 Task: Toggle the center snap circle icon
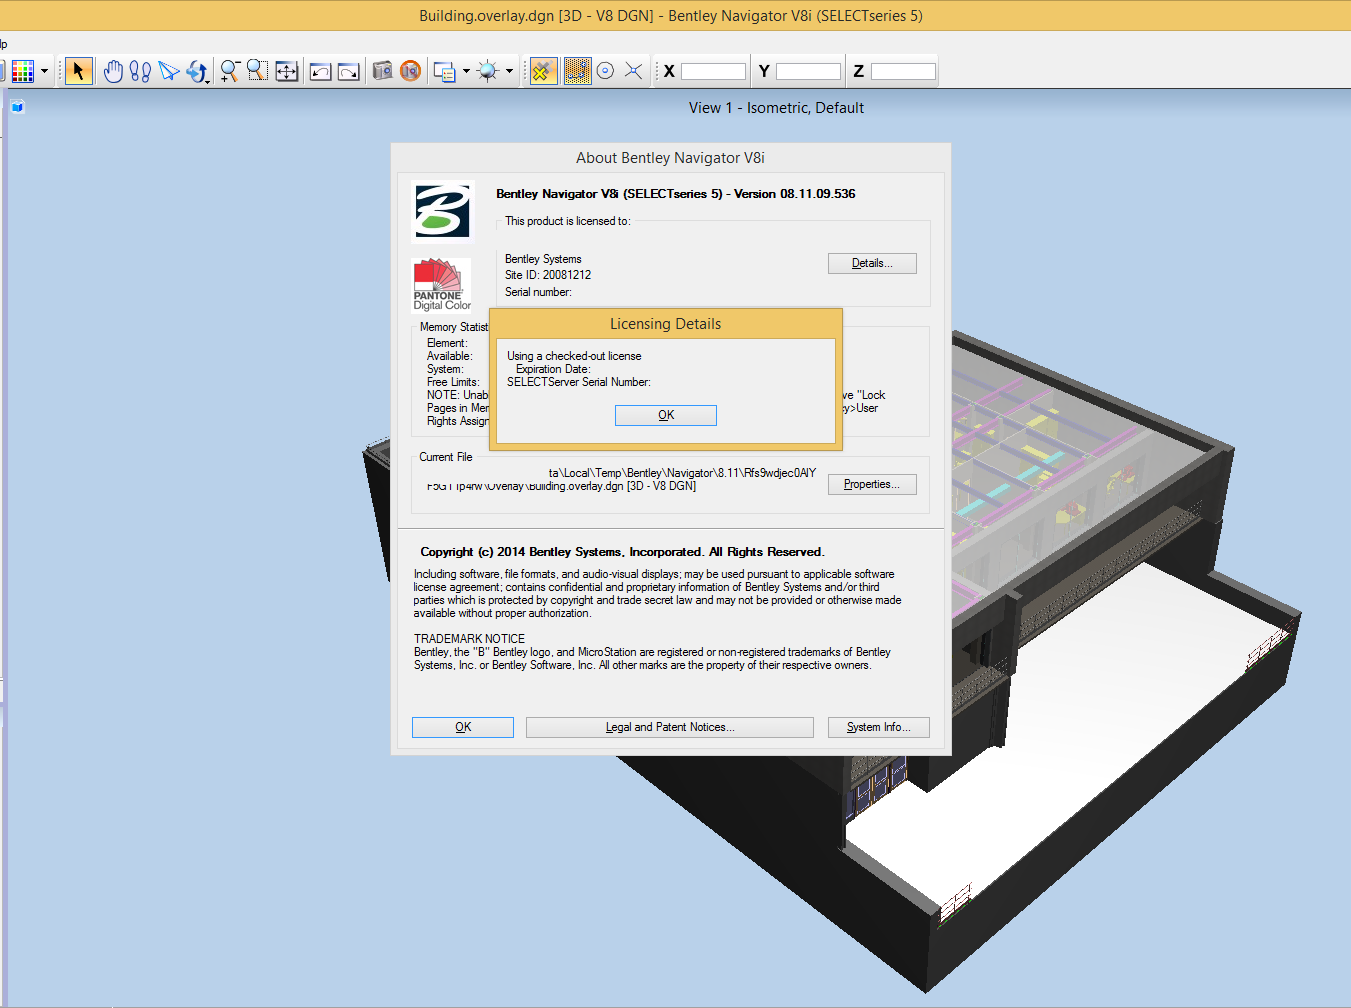(605, 71)
